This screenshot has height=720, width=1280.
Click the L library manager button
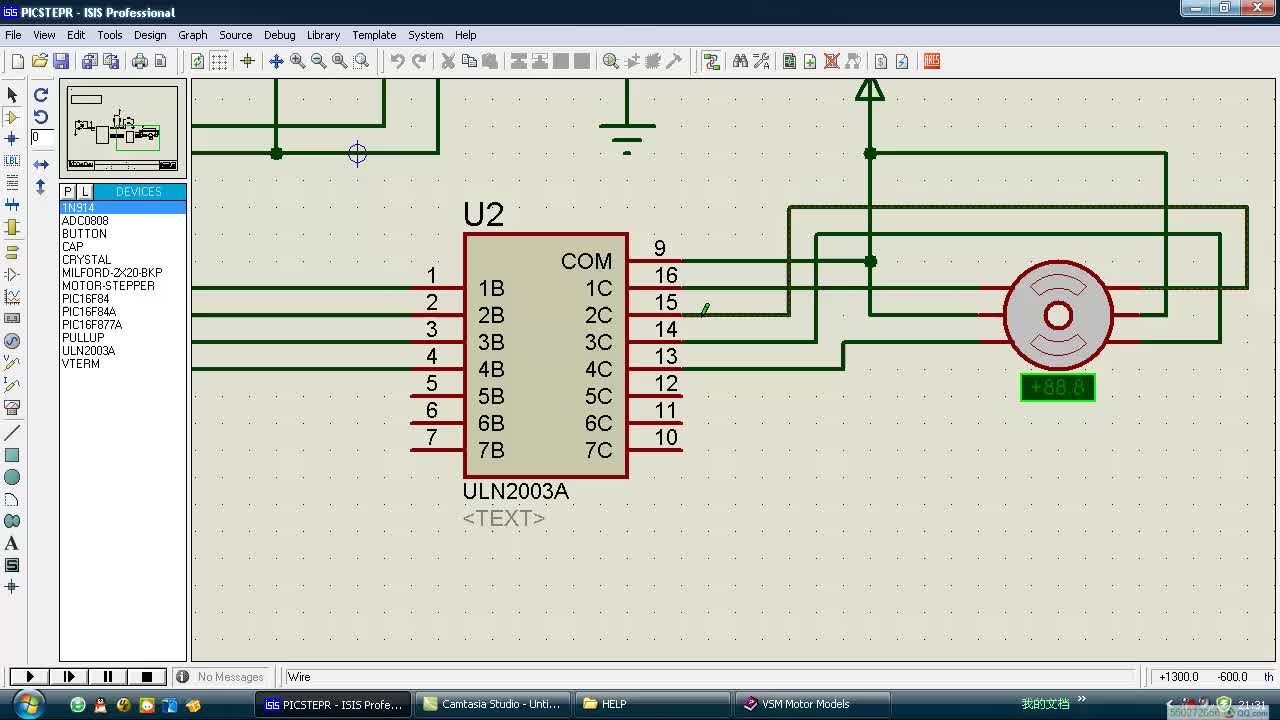(85, 192)
